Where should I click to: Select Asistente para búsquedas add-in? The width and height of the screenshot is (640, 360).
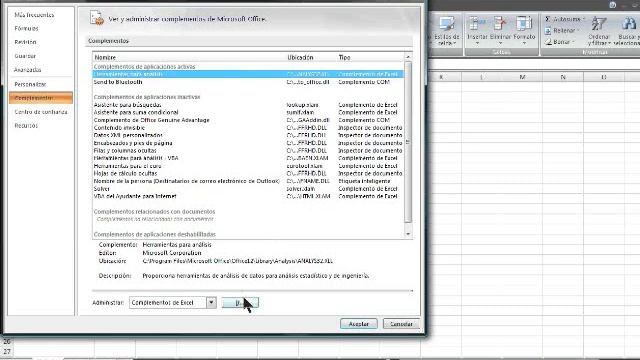(x=248, y=105)
